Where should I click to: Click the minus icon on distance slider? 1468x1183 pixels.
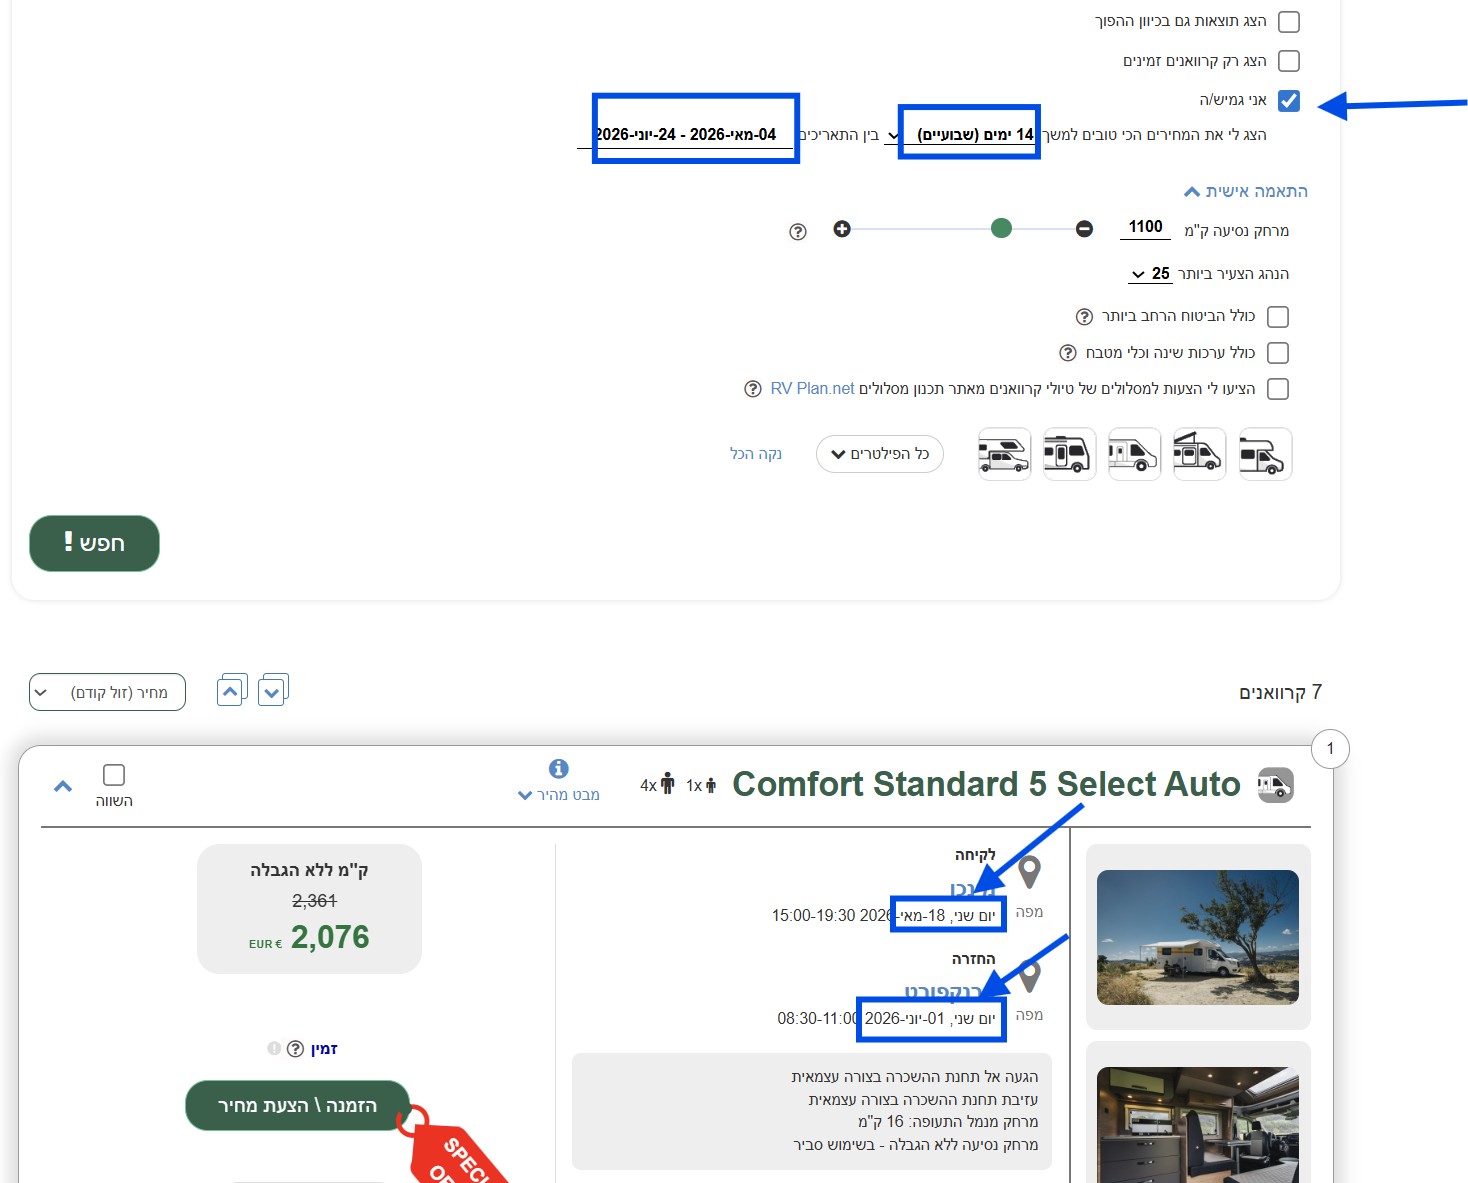coord(1084,229)
